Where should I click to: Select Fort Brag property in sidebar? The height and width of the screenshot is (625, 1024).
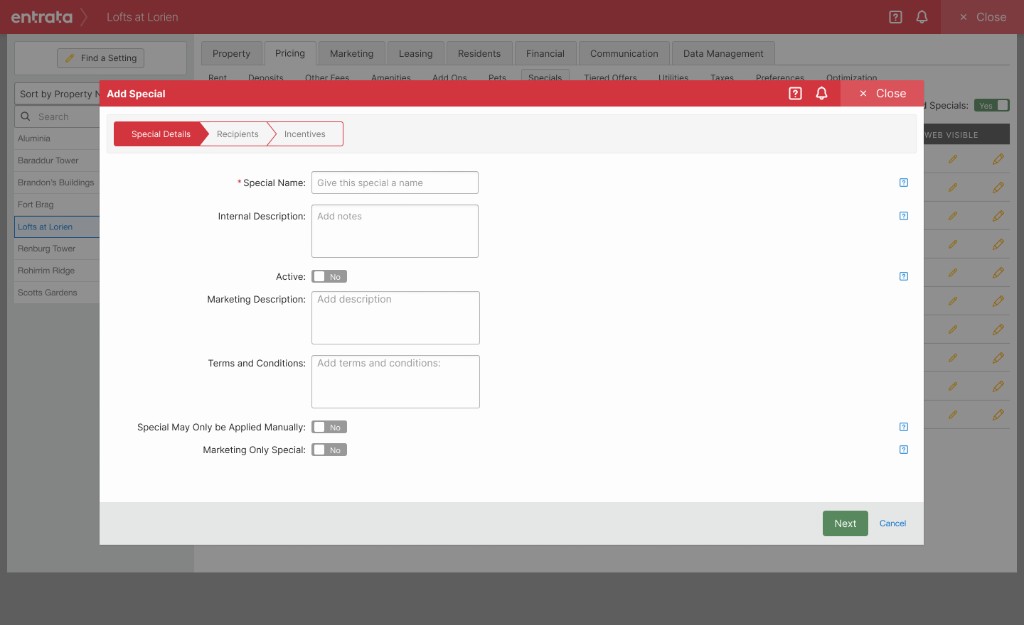click(57, 204)
